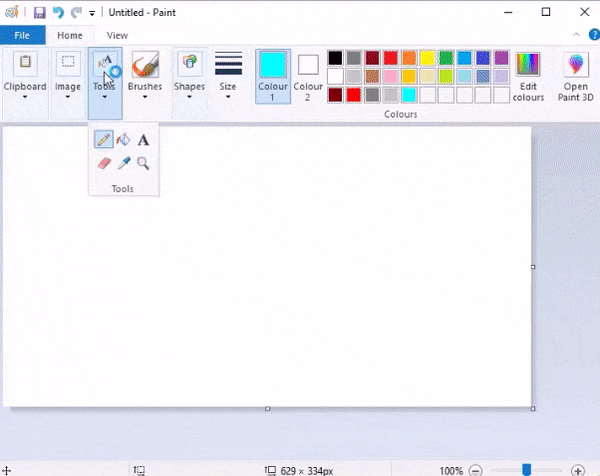600x476 pixels.
Task: Click the zoom in plus button
Action: pyautogui.click(x=578, y=470)
